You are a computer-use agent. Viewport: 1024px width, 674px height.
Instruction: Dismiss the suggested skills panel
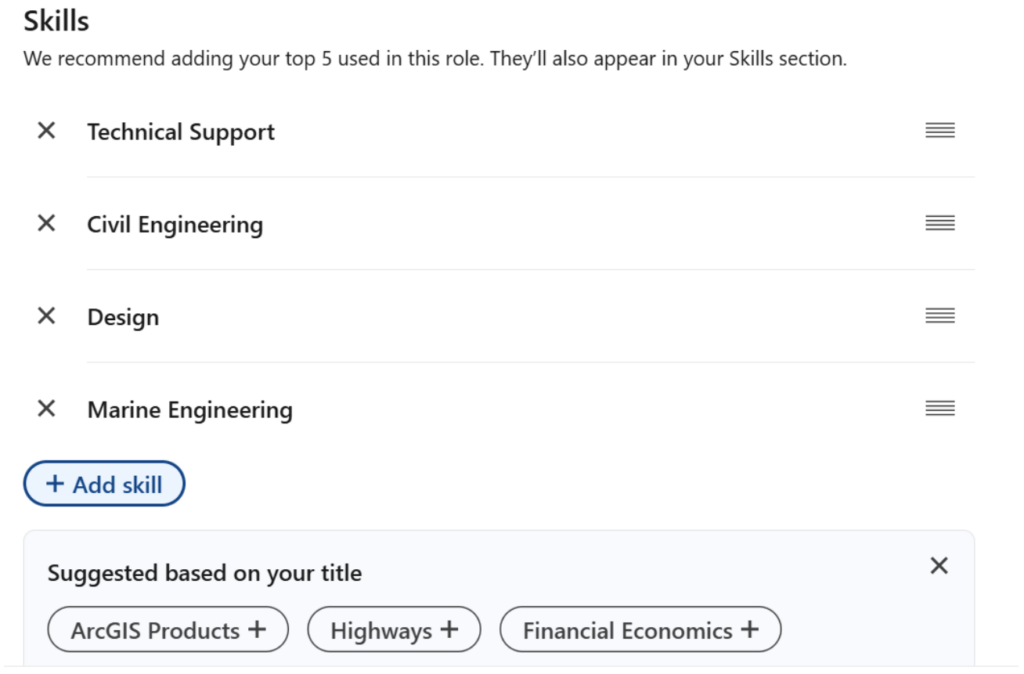pyautogui.click(x=939, y=566)
